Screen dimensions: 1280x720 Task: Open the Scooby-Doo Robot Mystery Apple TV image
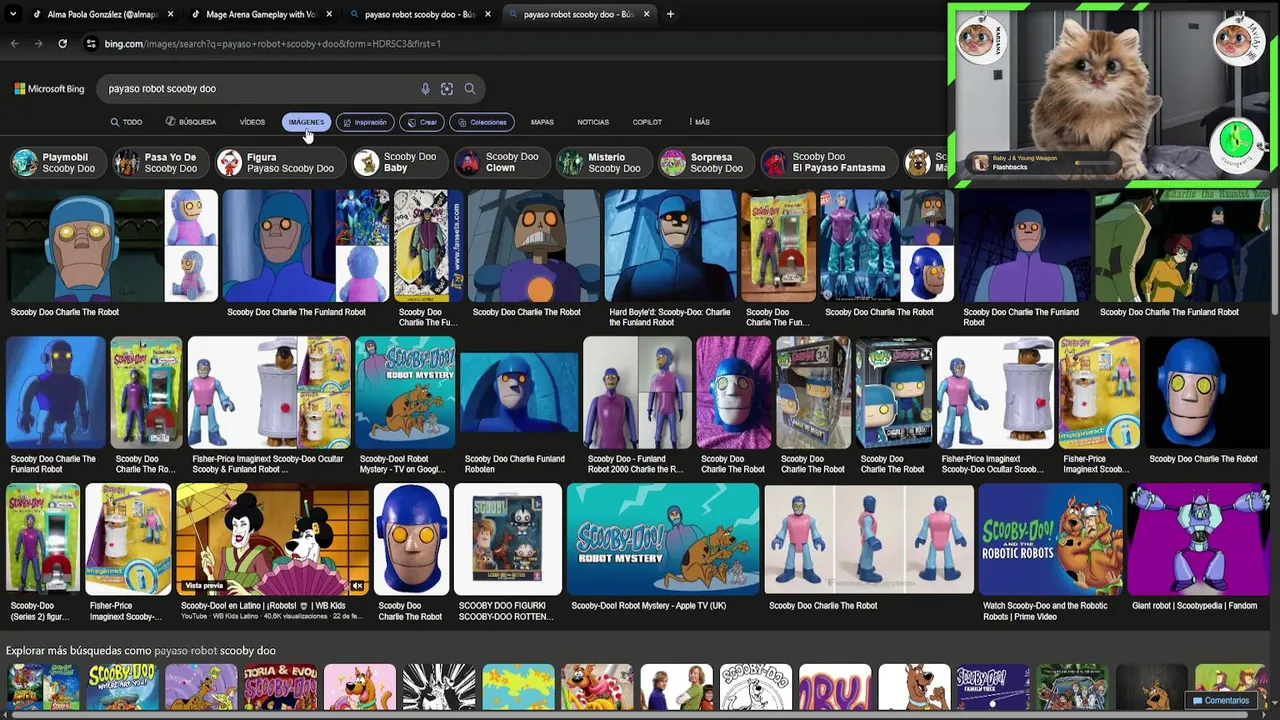coord(663,539)
